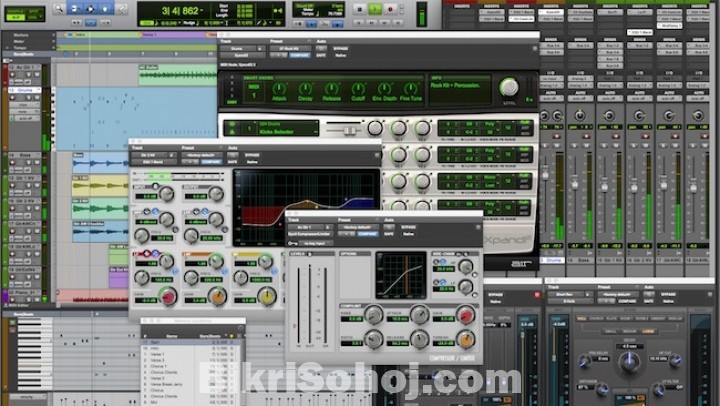Screen dimensions: 720x406
Task: Click the Easy button in Xpand!2
Action: tap(232, 102)
